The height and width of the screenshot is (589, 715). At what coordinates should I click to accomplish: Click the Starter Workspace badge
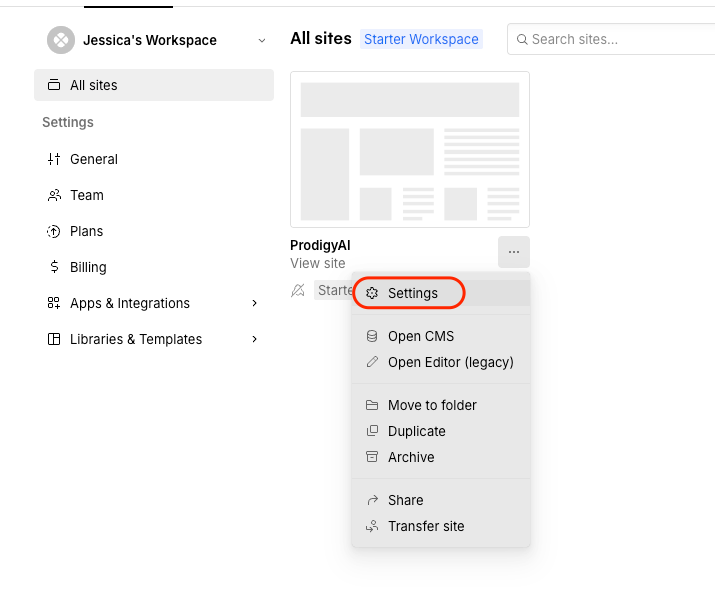coord(421,39)
